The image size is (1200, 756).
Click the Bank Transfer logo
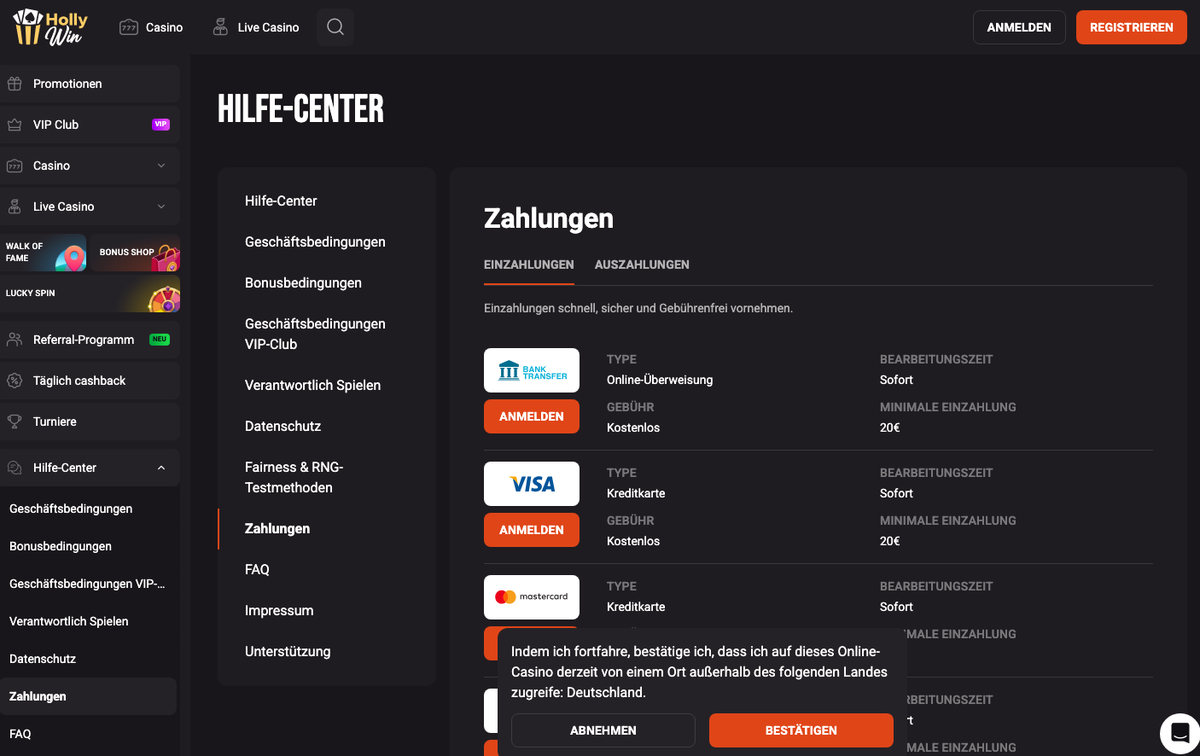click(x=532, y=370)
